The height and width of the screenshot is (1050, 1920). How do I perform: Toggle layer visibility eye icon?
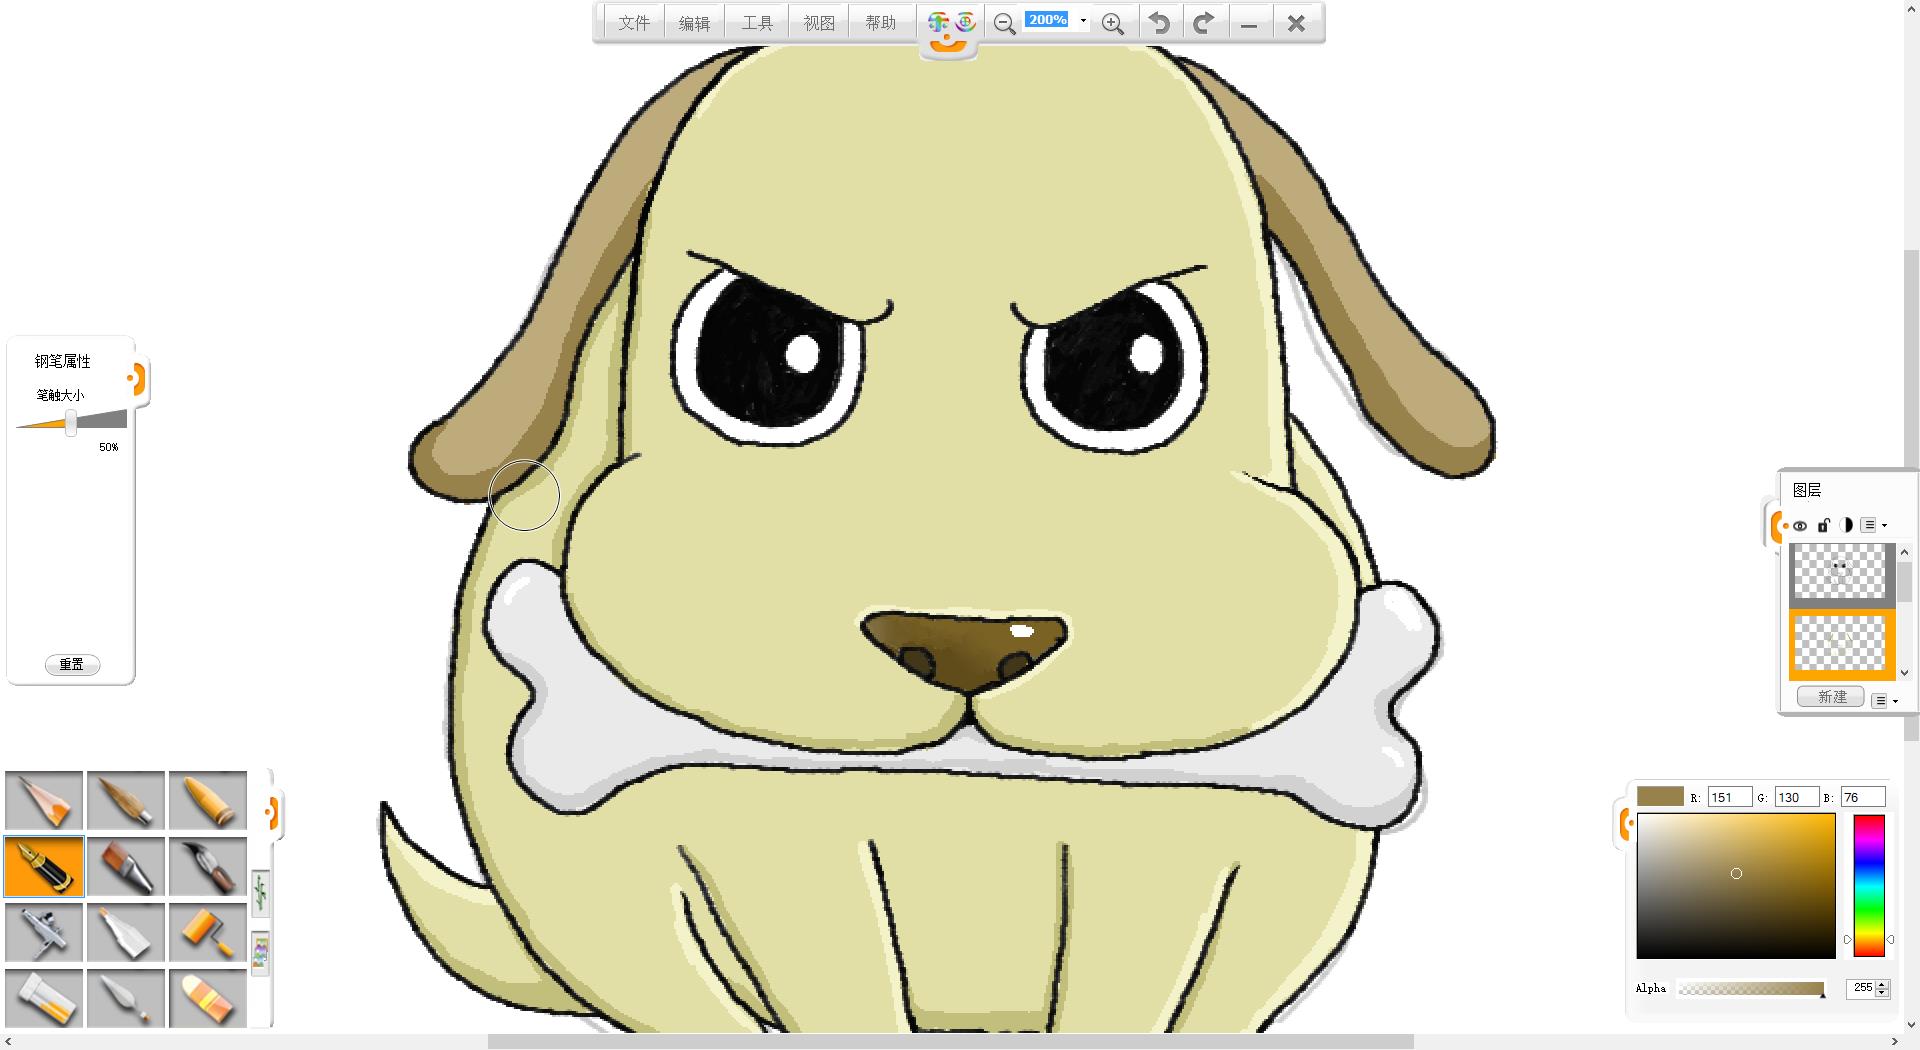pyautogui.click(x=1800, y=526)
